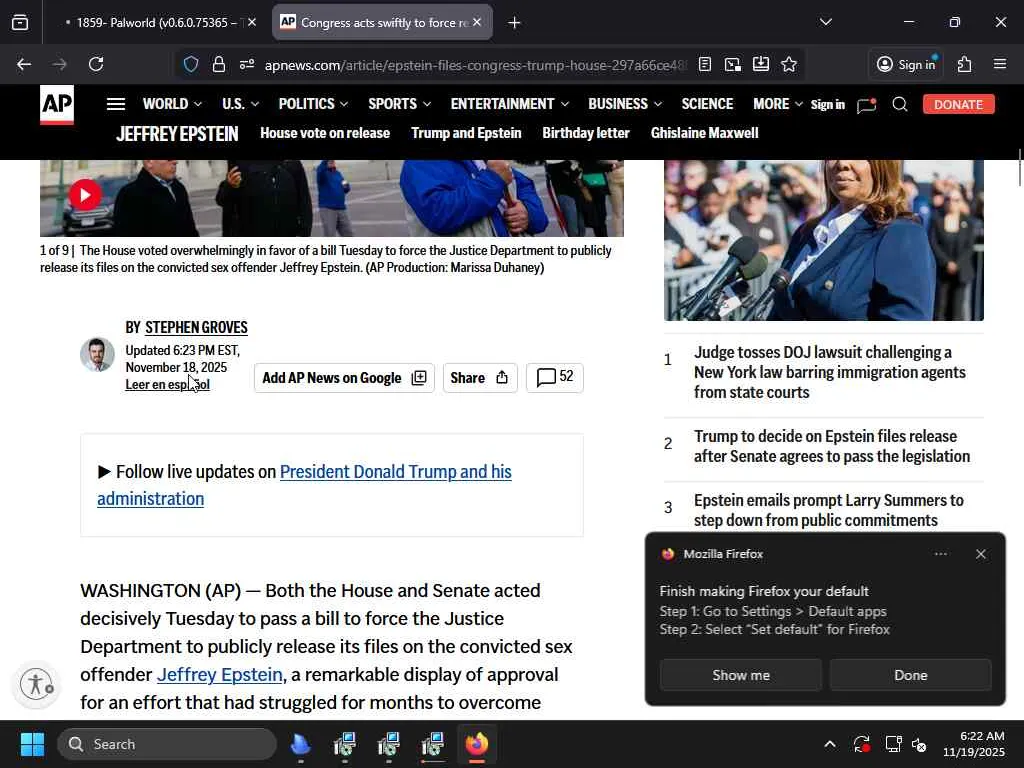Click the red DONATE button
The image size is (1024, 768).
958,104
